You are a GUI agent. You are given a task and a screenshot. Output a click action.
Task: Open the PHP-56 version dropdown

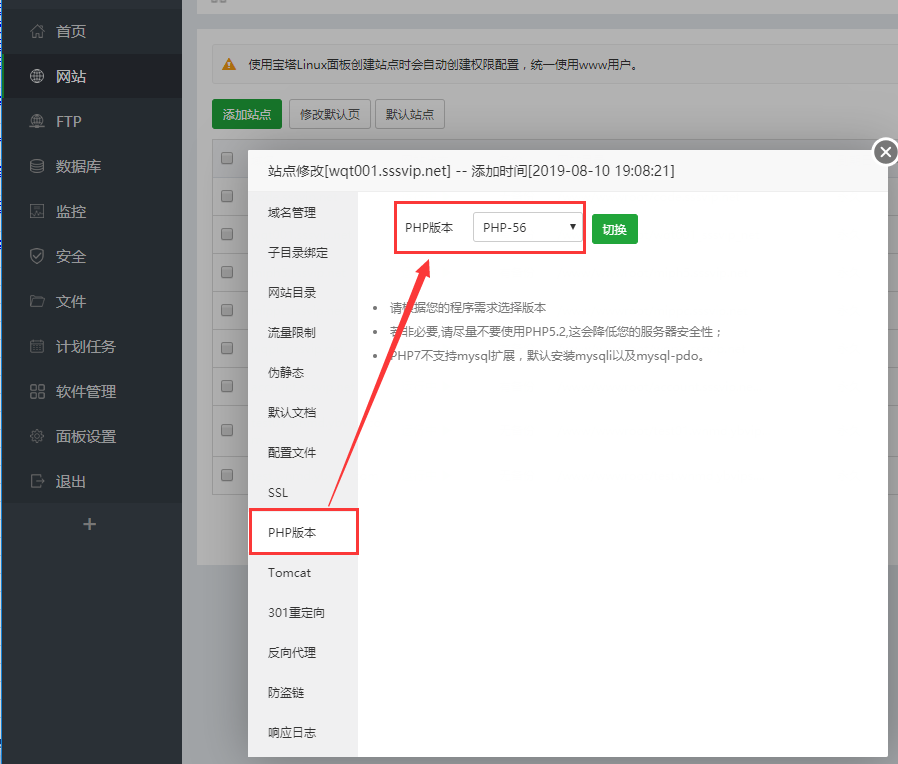(528, 228)
